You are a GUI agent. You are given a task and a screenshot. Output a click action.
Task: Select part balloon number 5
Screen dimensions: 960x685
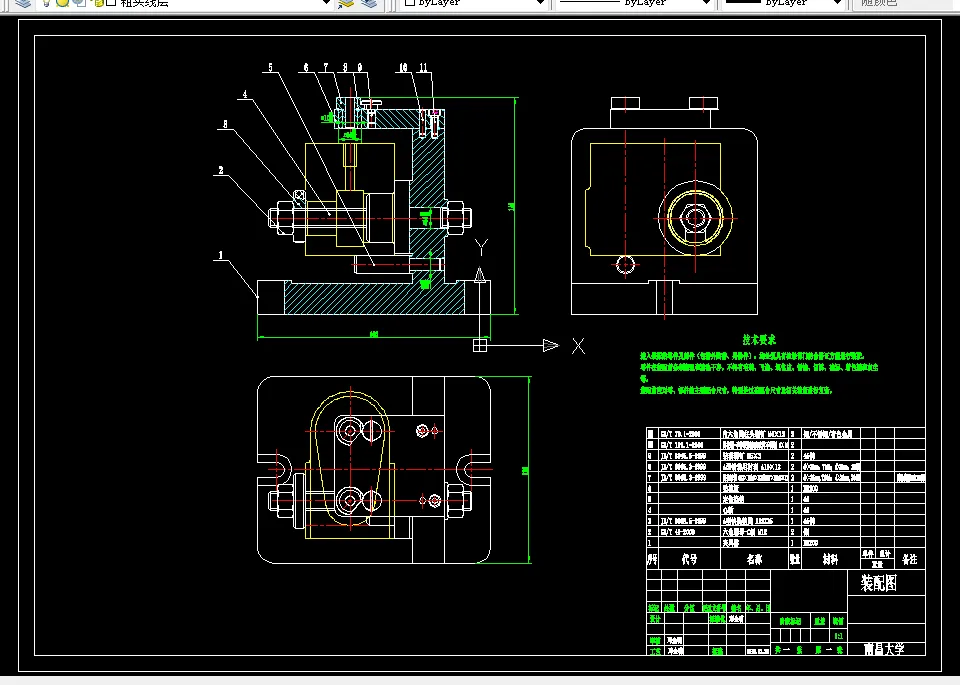(271, 68)
